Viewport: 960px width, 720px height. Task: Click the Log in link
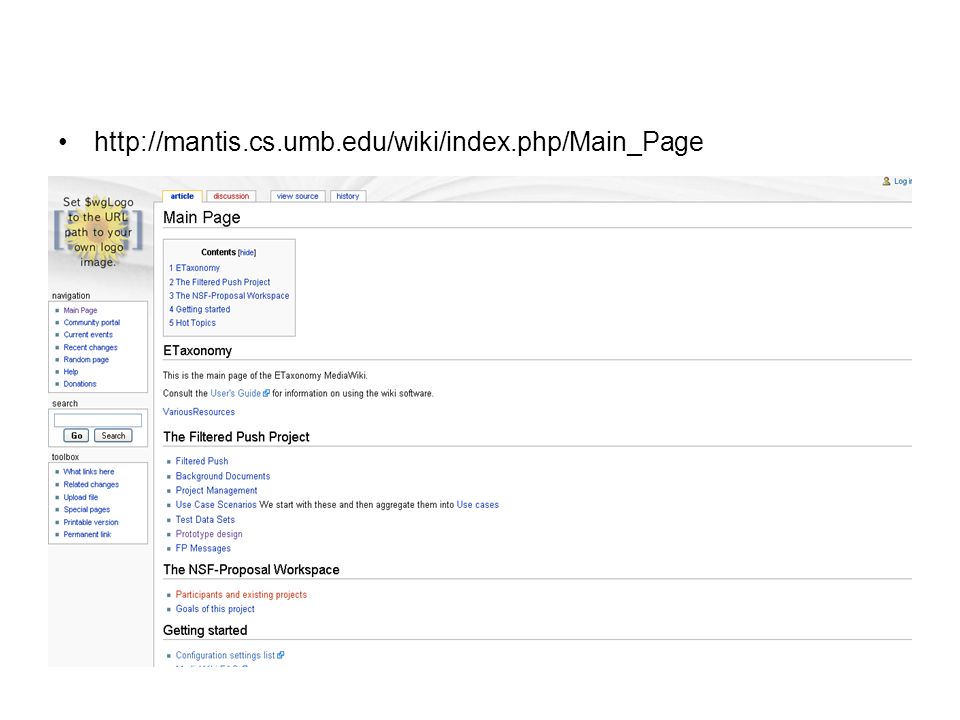pyautogui.click(x=903, y=181)
